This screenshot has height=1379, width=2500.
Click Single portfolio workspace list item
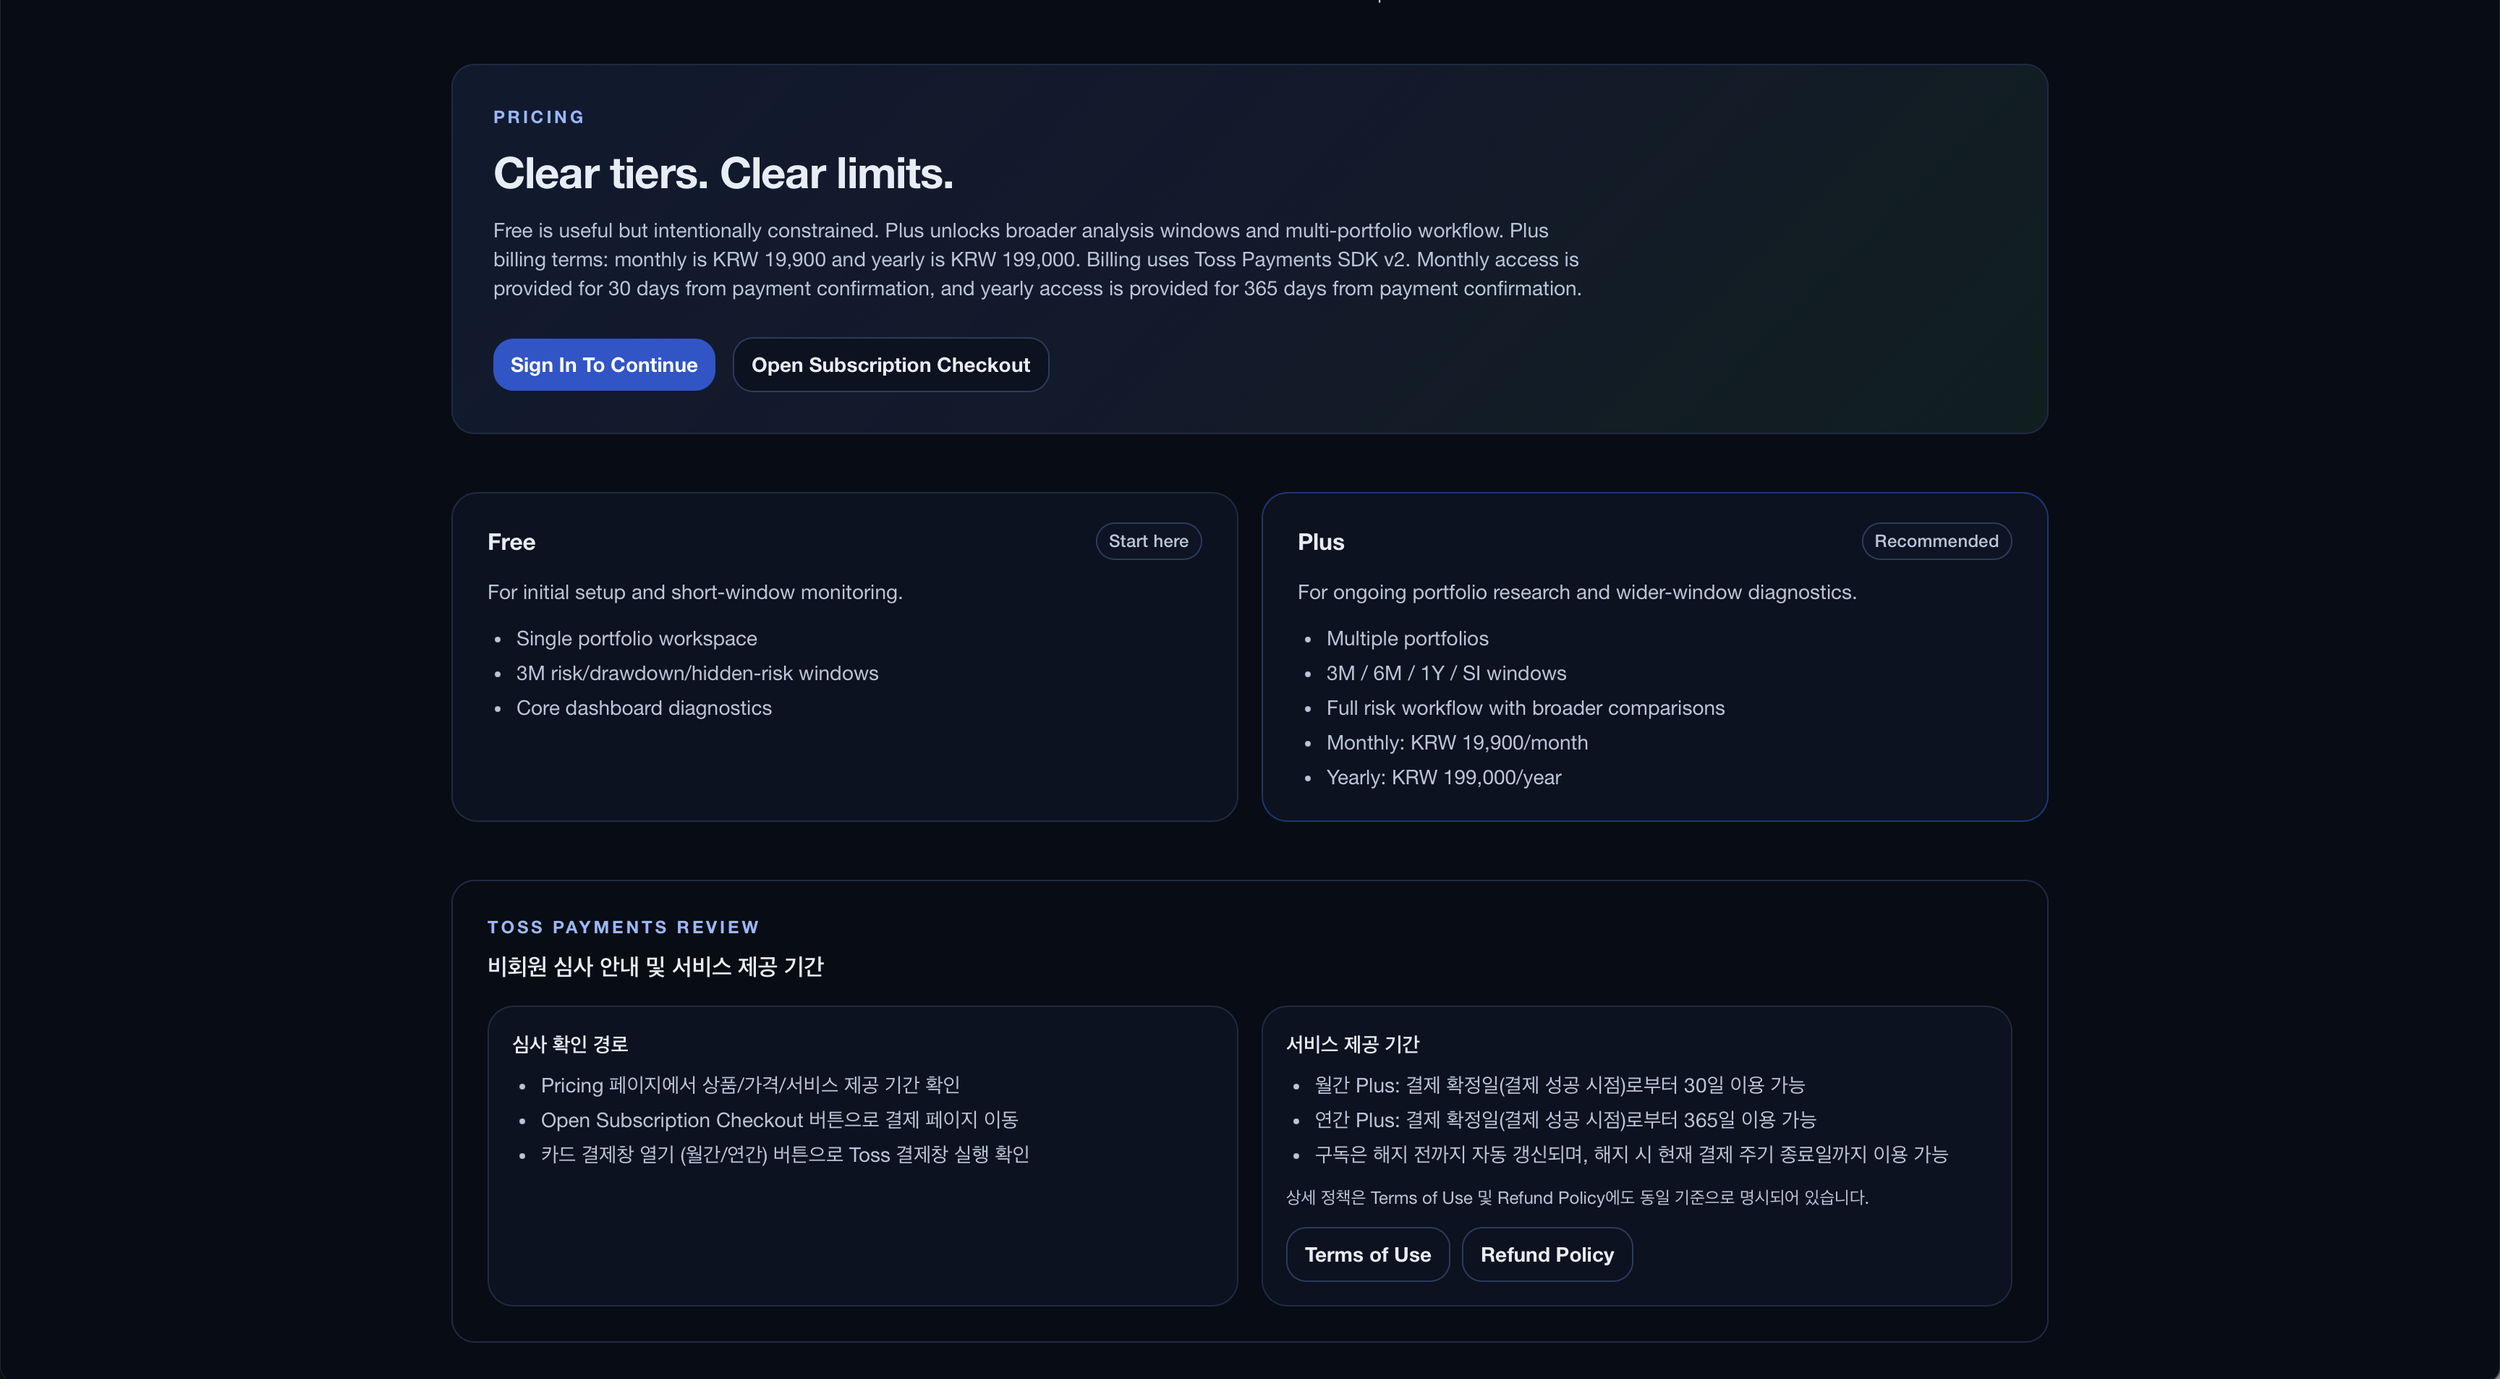click(636, 638)
